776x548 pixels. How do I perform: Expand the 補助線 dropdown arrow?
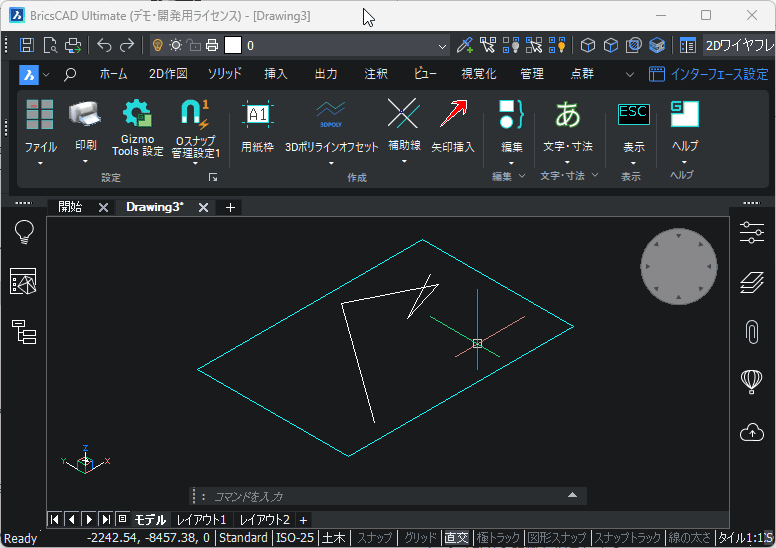(x=403, y=160)
